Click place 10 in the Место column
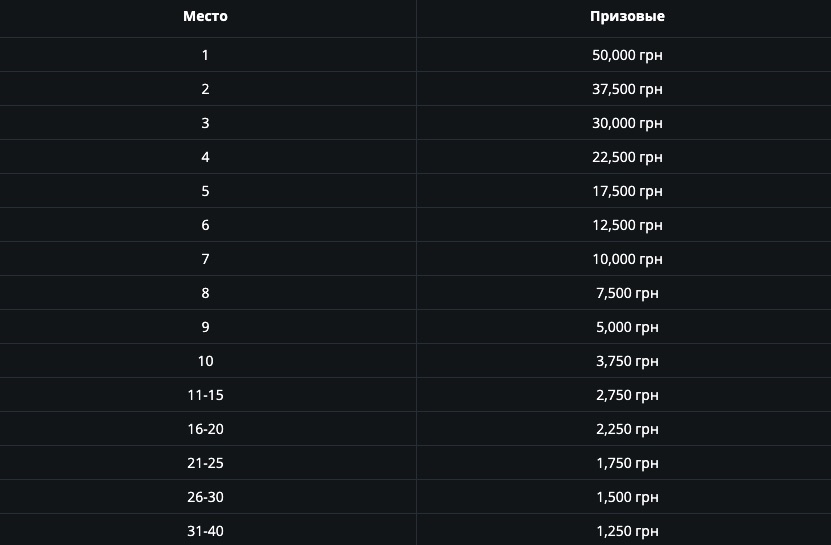This screenshot has width=831, height=545. click(205, 361)
